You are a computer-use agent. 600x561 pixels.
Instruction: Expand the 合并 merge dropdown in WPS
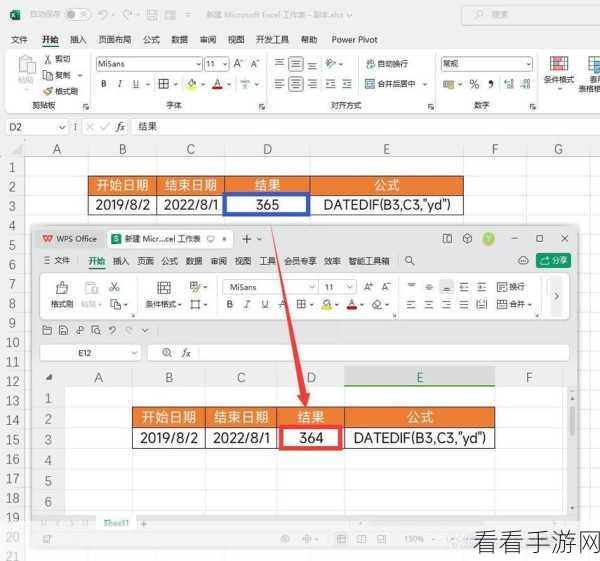point(530,305)
